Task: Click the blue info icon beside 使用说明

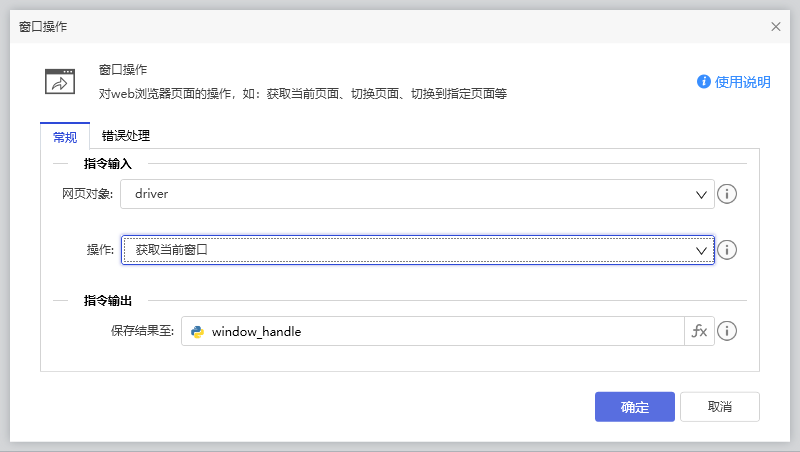Action: (x=704, y=82)
